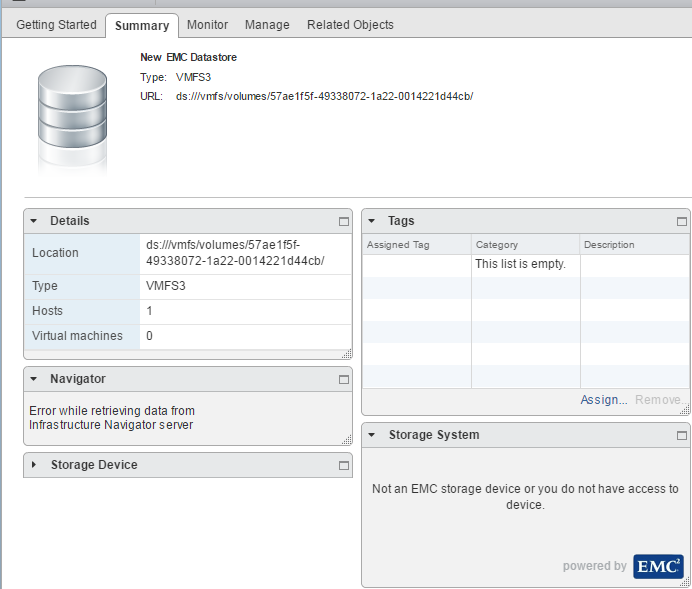Image resolution: width=692 pixels, height=589 pixels.
Task: Collapse the Details panel
Action: pos(34,221)
